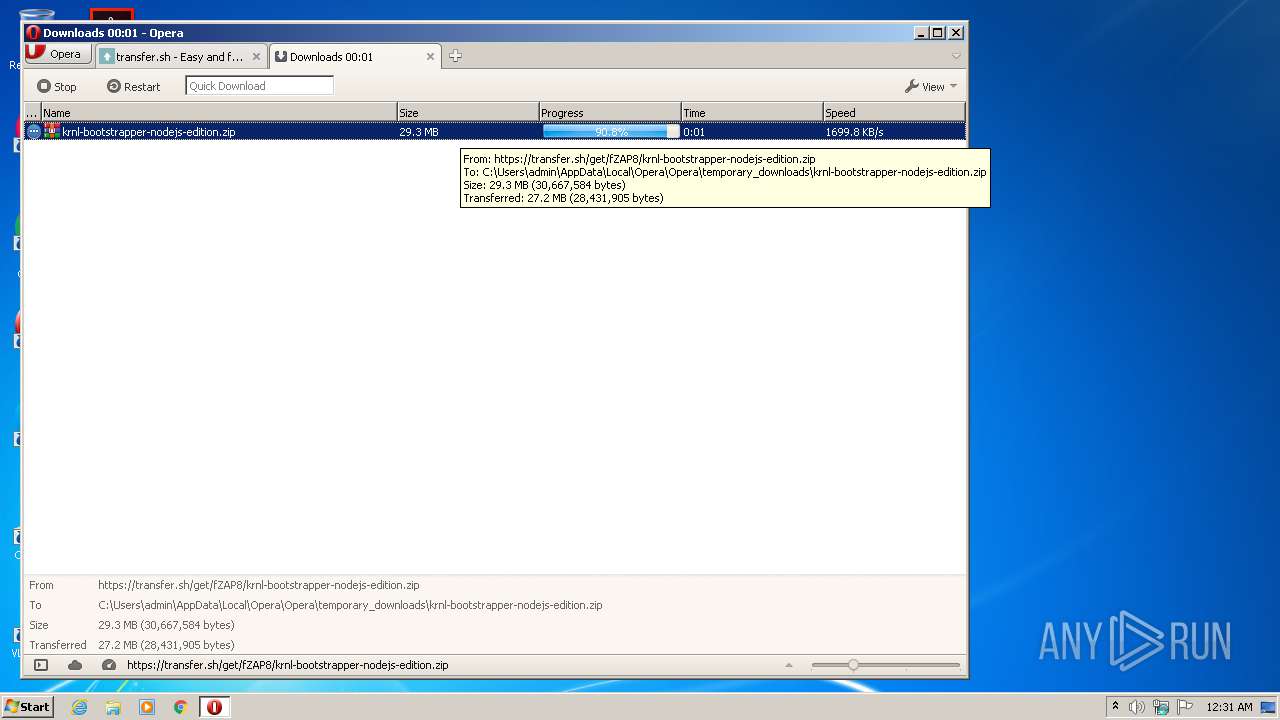Sort downloads by Name column
This screenshot has height=720, width=1280.
click(218, 113)
